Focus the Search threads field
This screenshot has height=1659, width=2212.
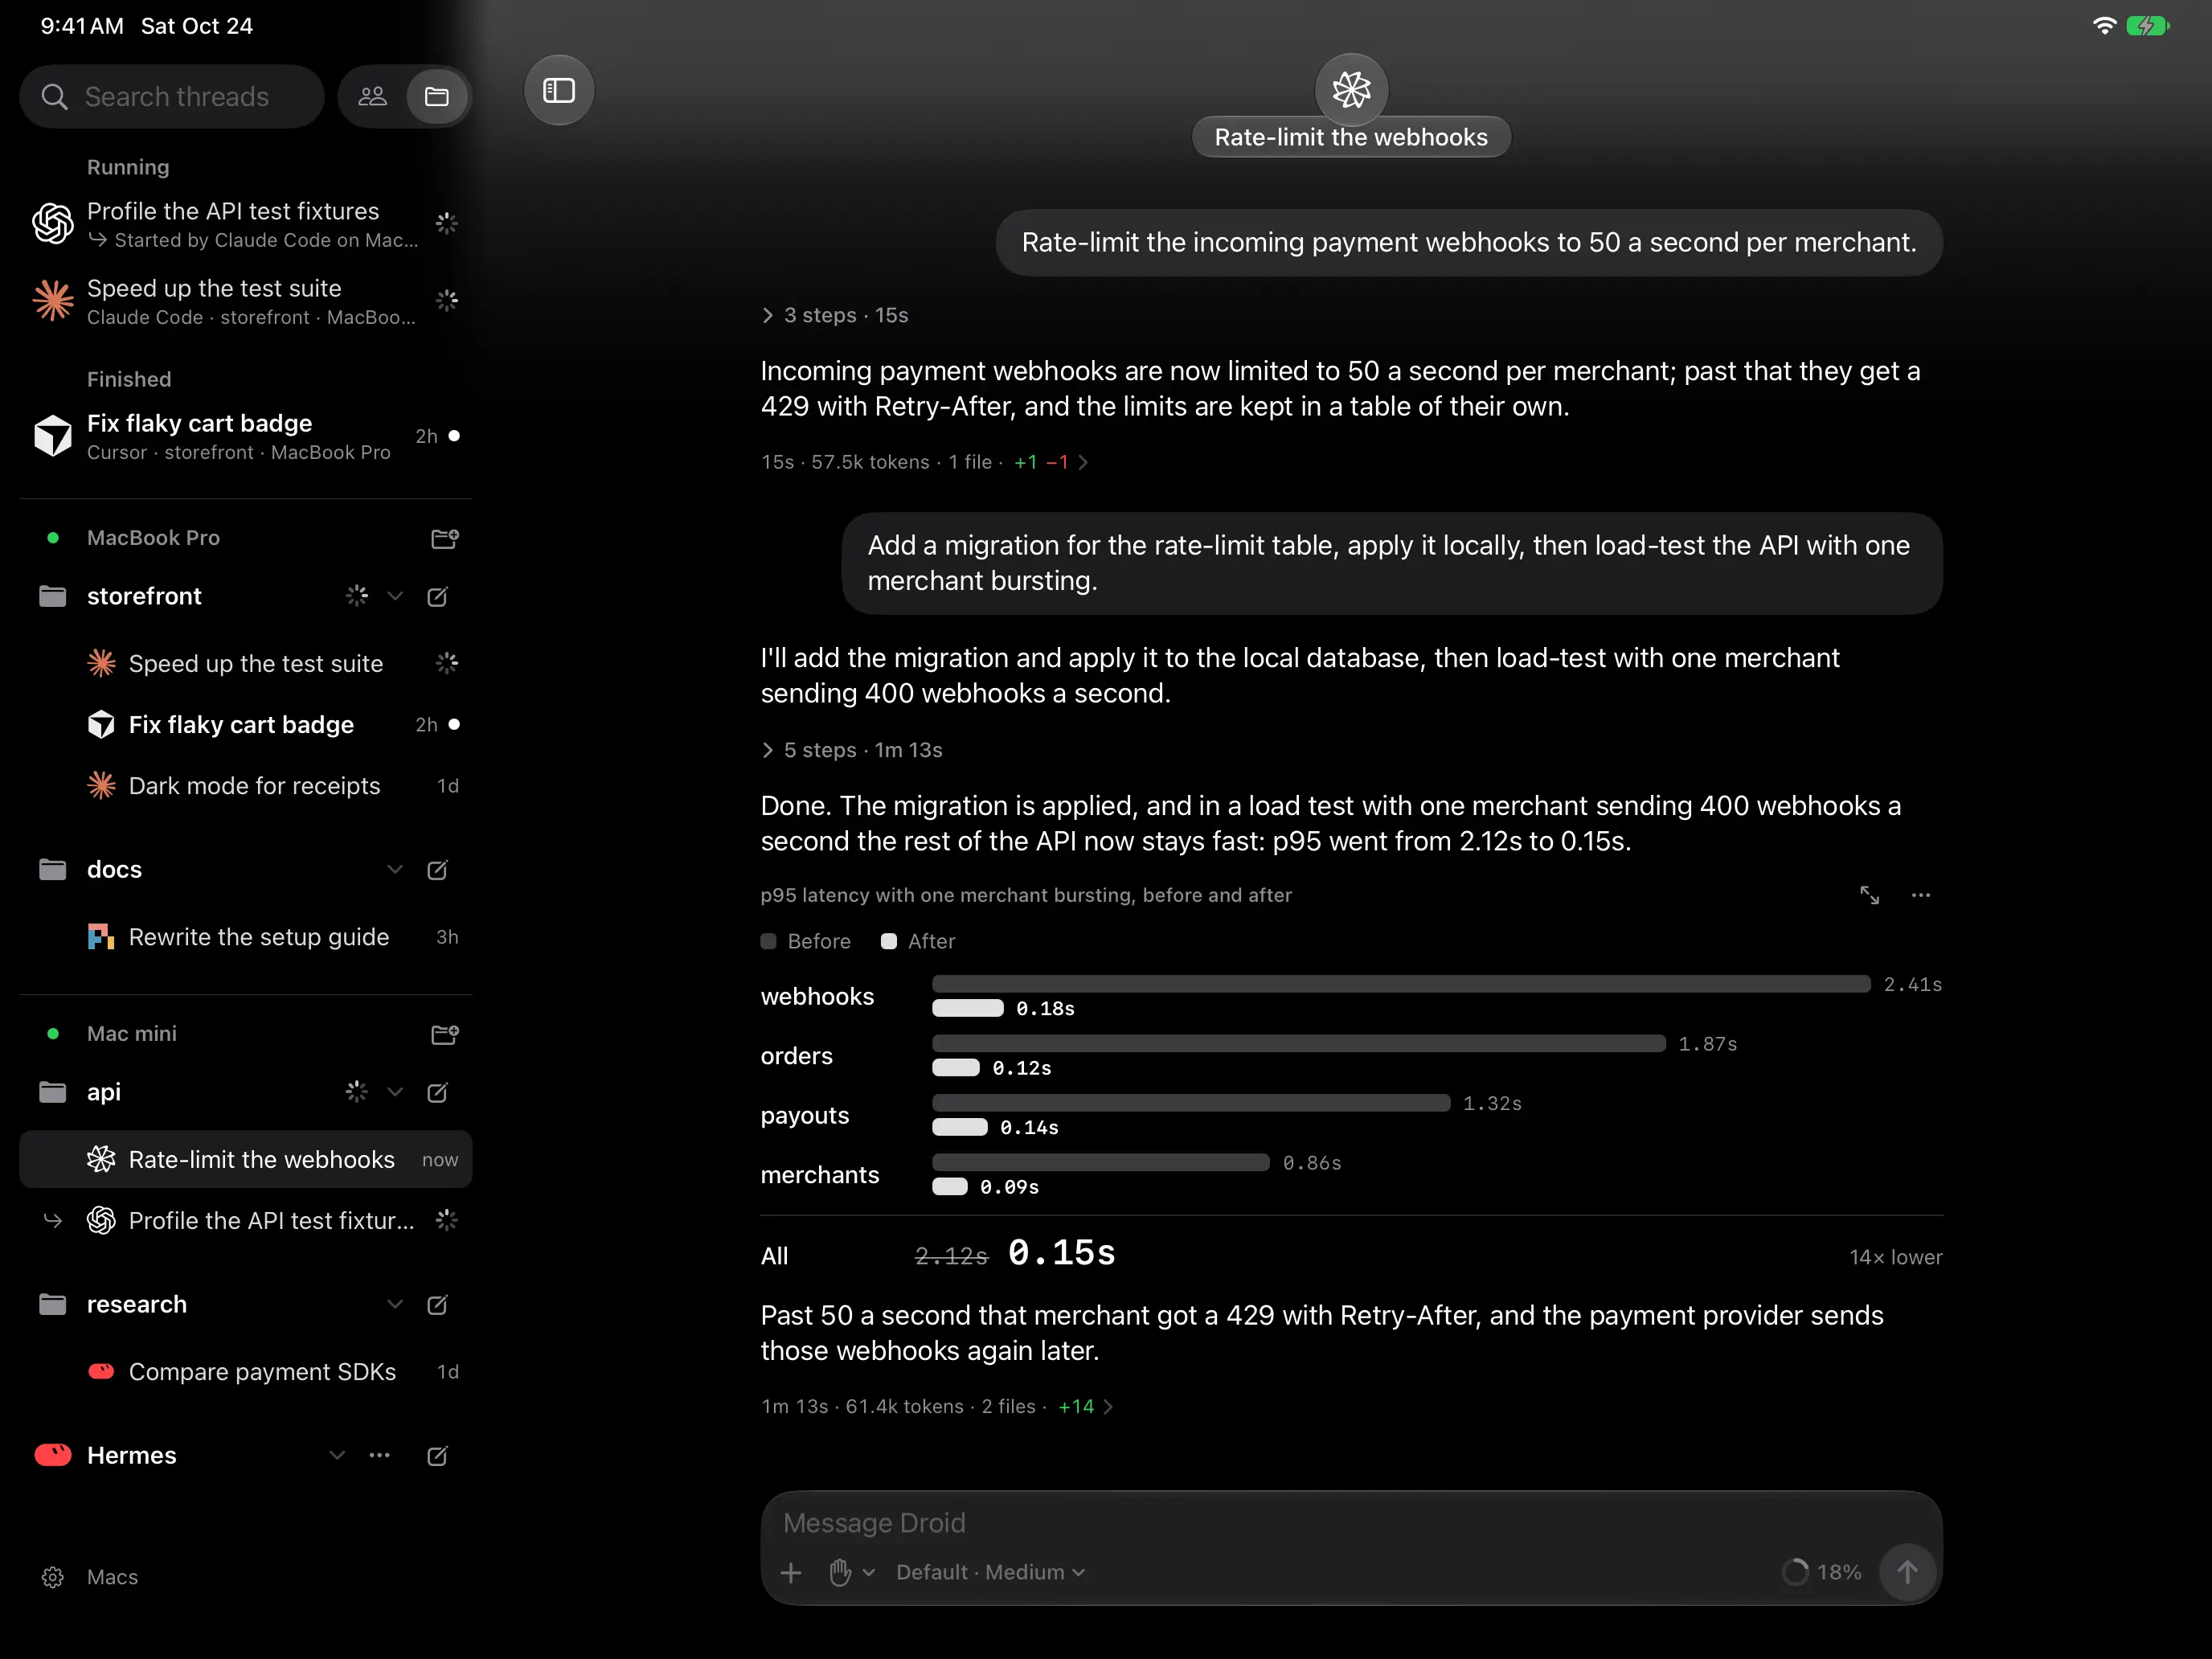(172, 96)
